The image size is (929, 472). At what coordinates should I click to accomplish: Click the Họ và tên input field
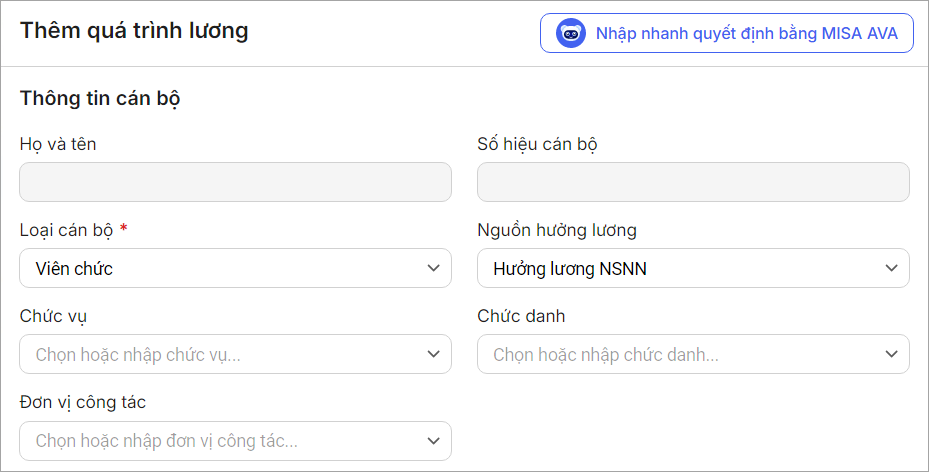click(x=235, y=182)
